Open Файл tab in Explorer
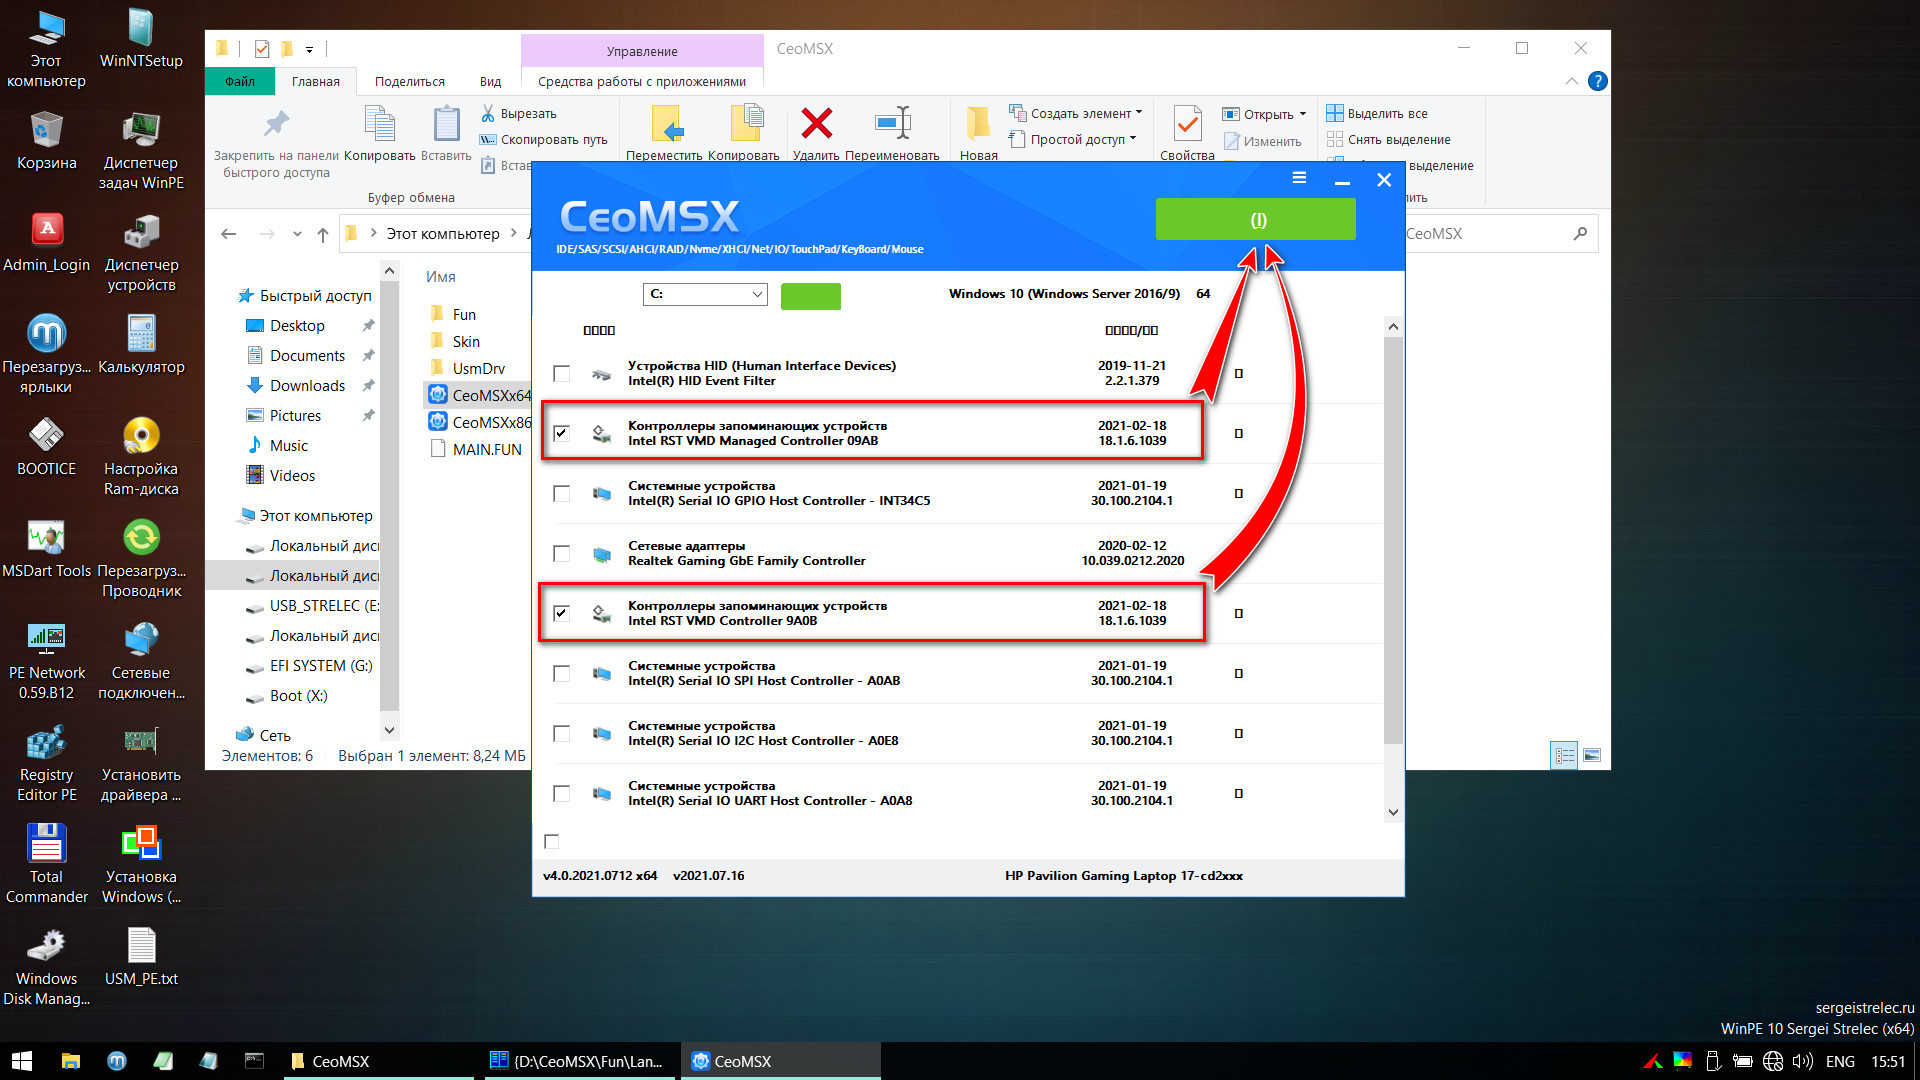Image resolution: width=1920 pixels, height=1080 pixels. point(239,81)
